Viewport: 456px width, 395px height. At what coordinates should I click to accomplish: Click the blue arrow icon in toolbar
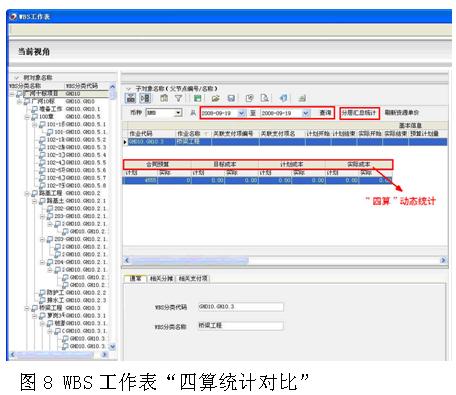point(283,98)
